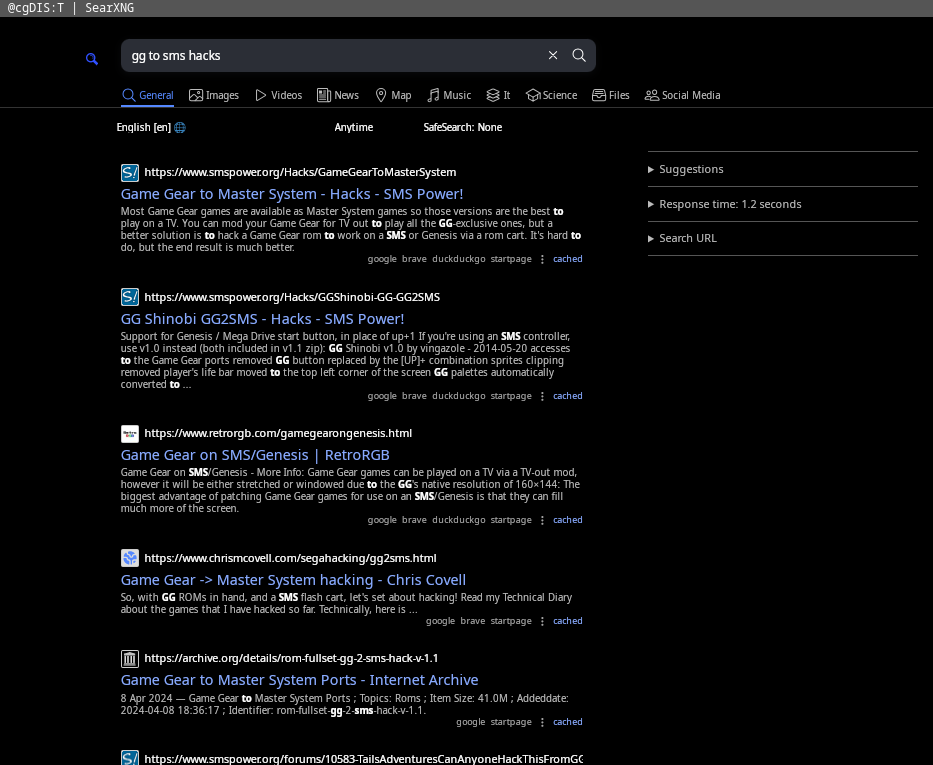Open cached link for RetroRGB result
933x765 pixels.
click(x=568, y=520)
